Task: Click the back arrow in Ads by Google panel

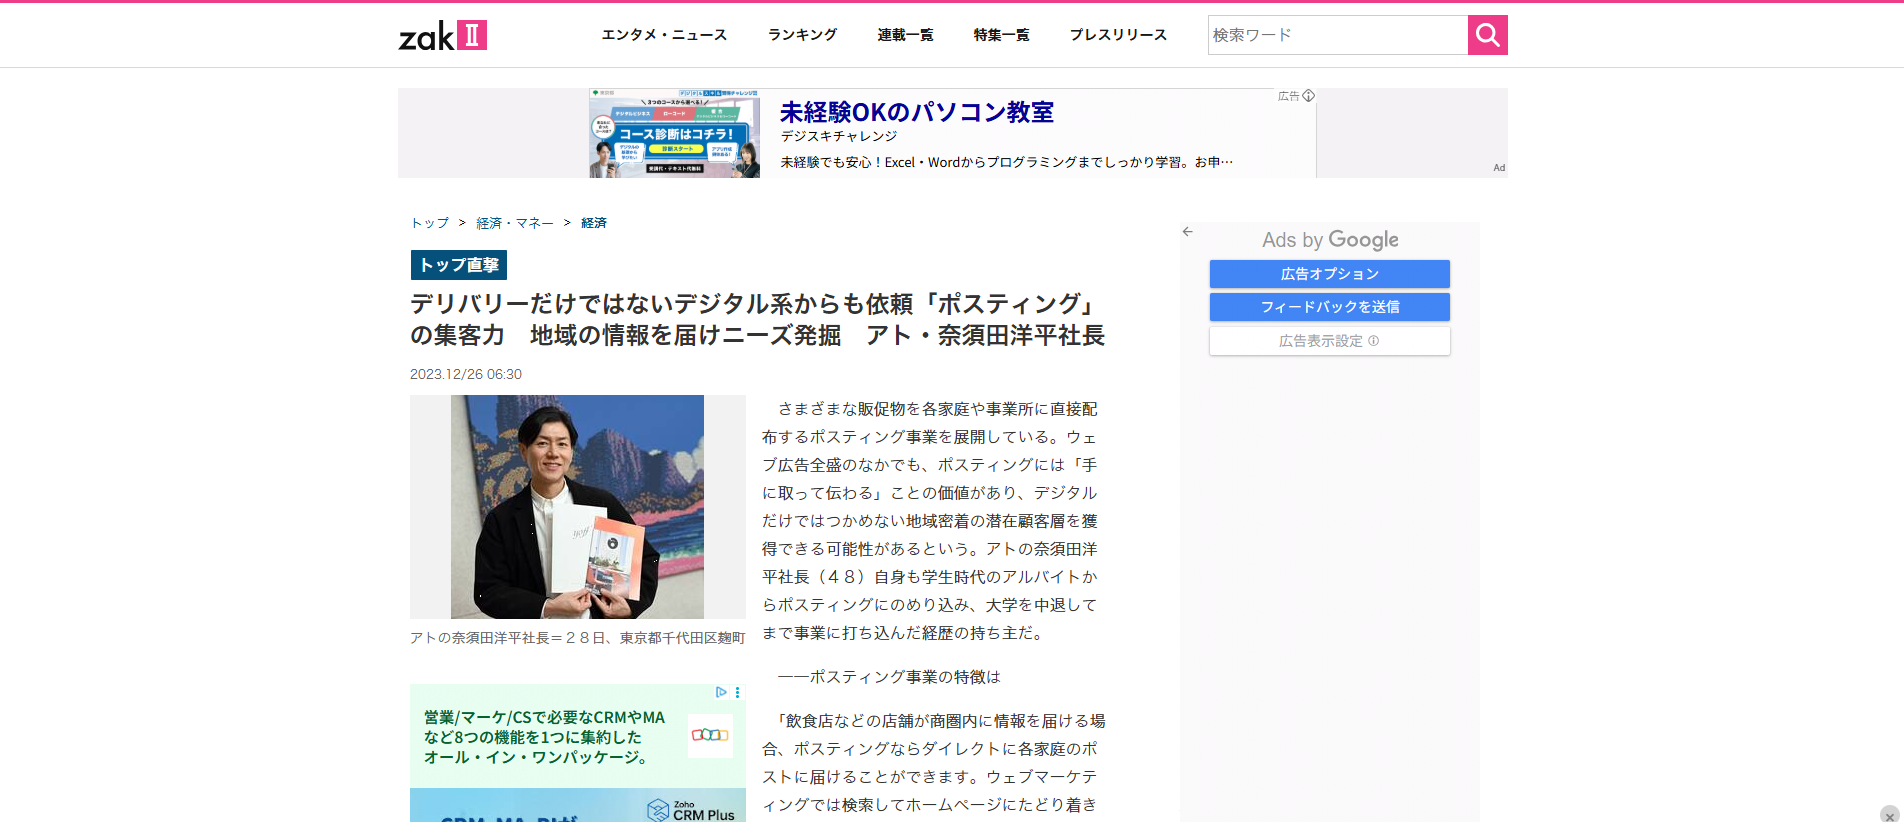Action: point(1188,231)
